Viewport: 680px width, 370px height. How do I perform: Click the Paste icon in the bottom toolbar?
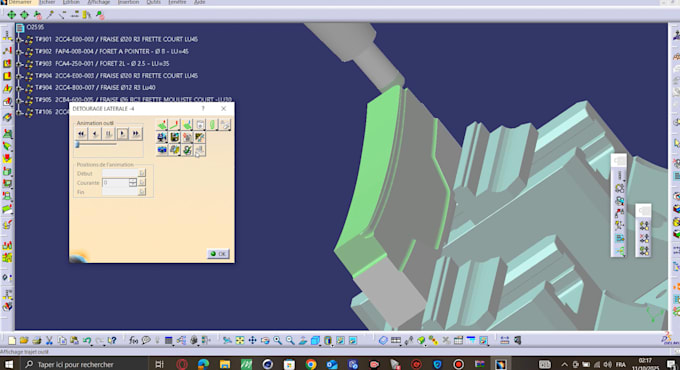(74, 341)
